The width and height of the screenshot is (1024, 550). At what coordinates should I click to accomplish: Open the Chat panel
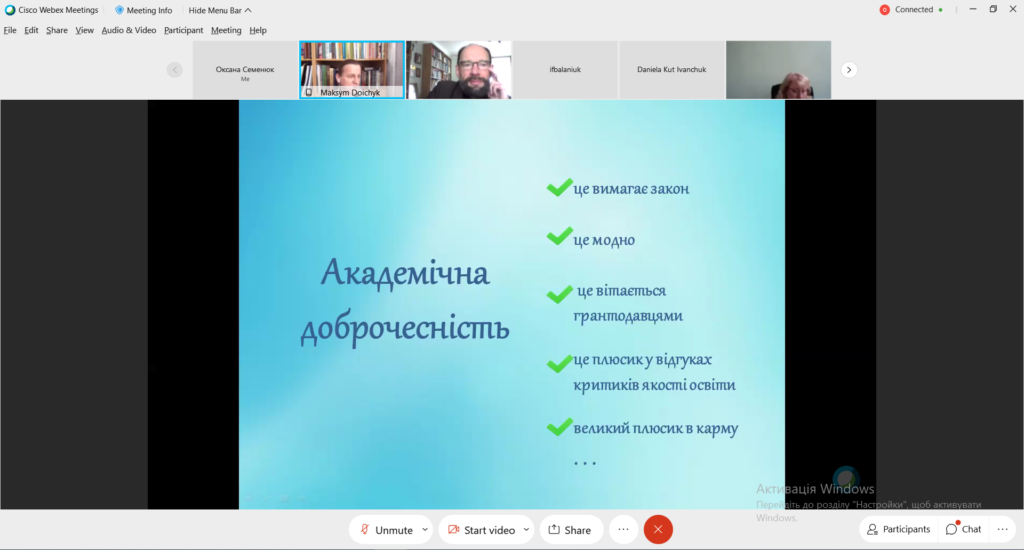click(964, 529)
